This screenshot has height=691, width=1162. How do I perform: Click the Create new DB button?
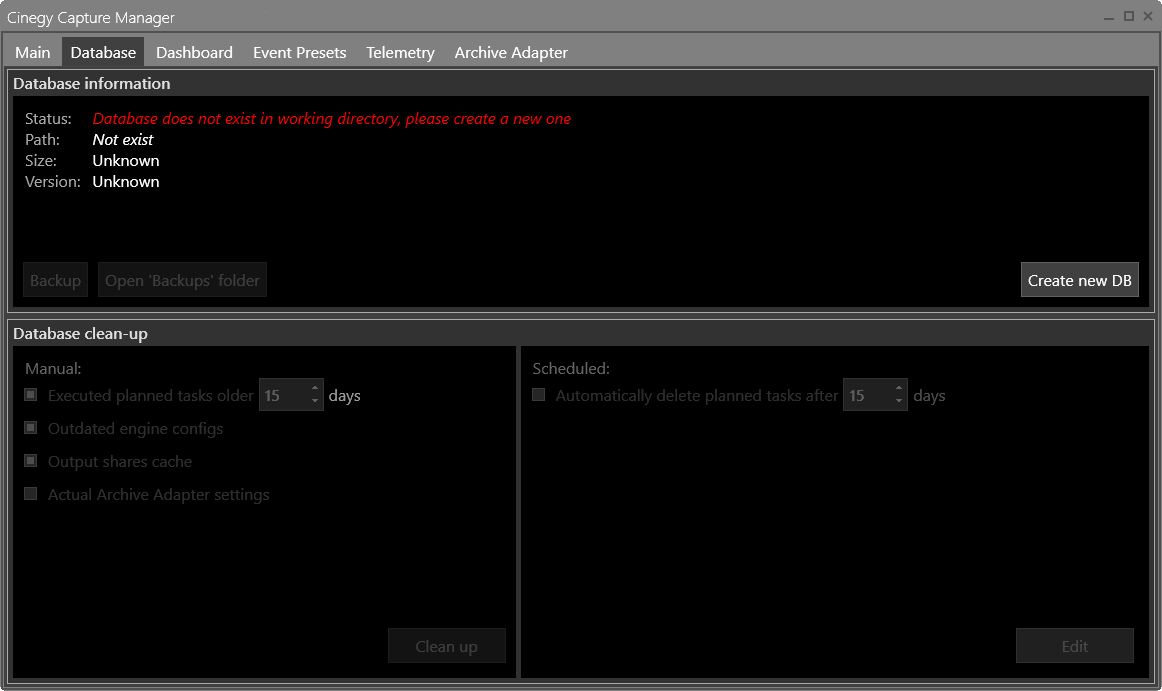point(1079,280)
